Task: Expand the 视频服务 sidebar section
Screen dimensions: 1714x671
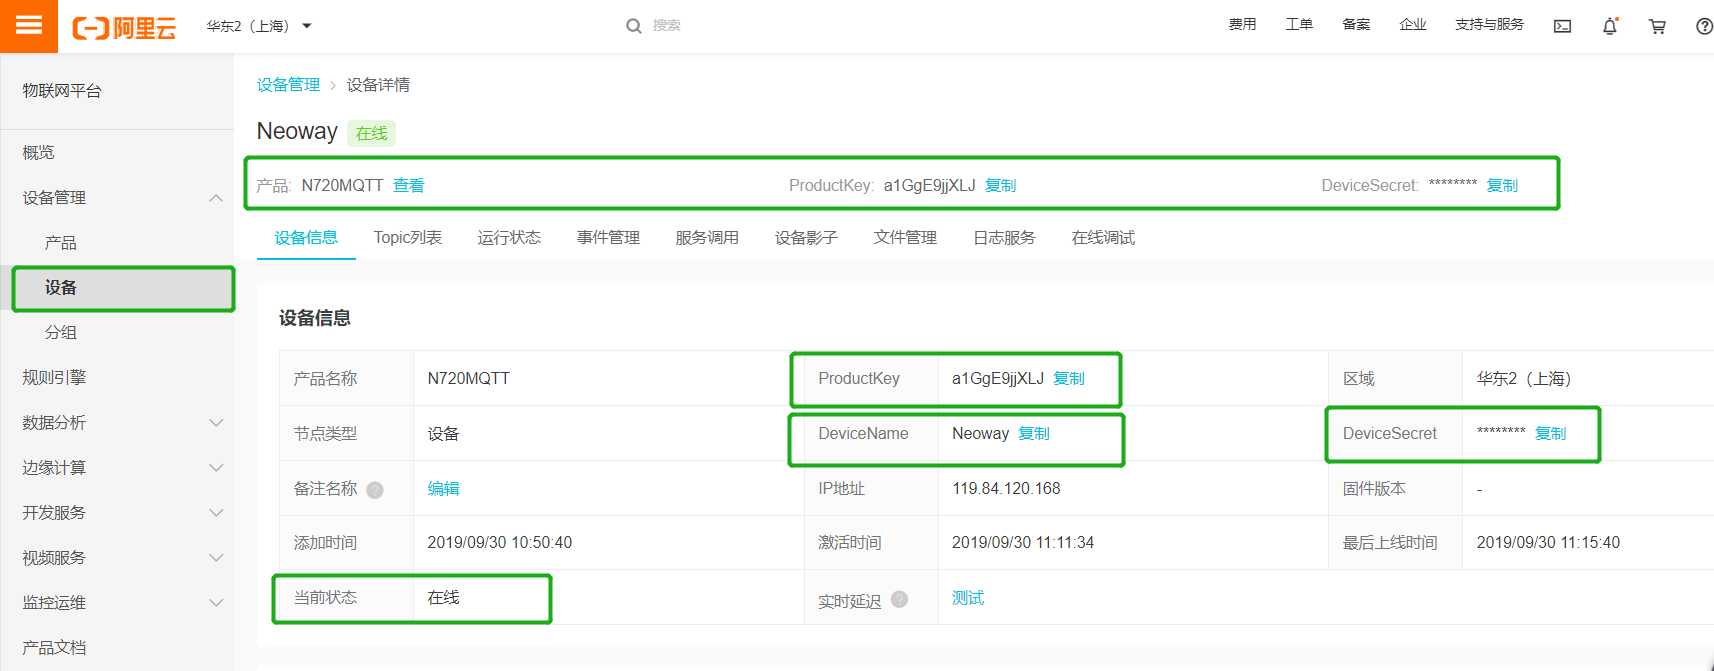Action: (216, 558)
